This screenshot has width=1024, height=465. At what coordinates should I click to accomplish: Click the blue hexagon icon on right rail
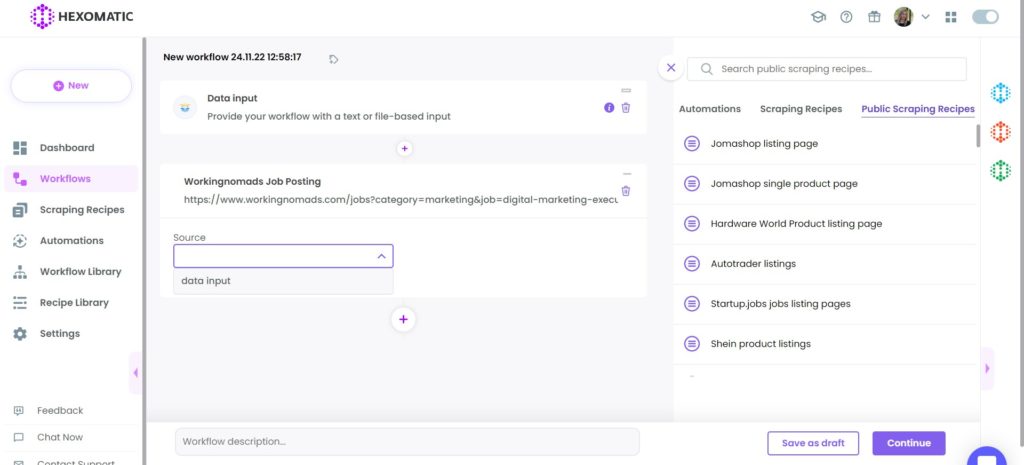[1000, 93]
